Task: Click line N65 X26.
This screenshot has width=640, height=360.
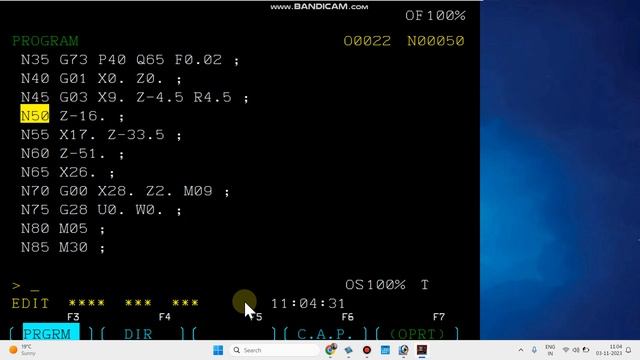Action: tap(67, 173)
